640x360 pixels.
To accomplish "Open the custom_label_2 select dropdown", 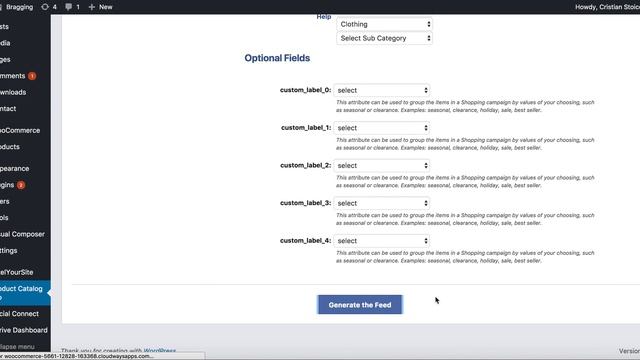I will pyautogui.click(x=382, y=165).
